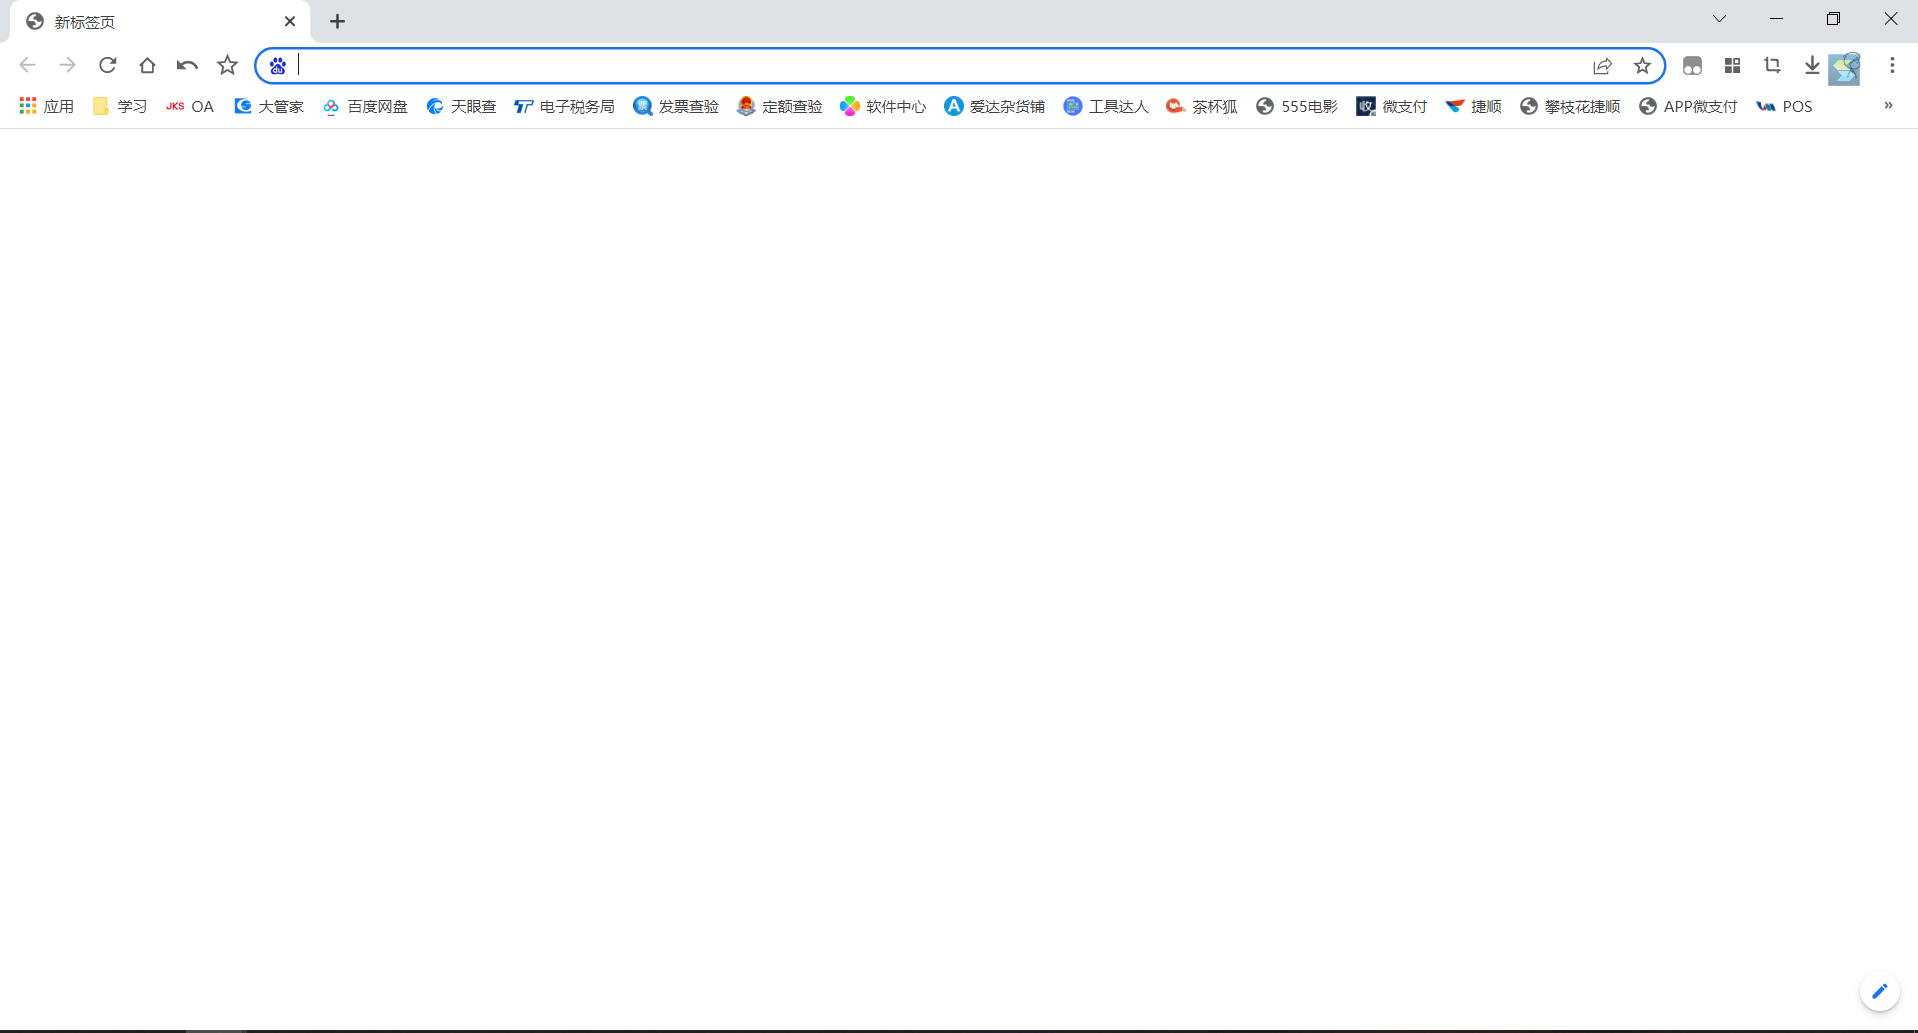The image size is (1918, 1033).
Task: Open a new tab with plus button
Action: point(338,21)
